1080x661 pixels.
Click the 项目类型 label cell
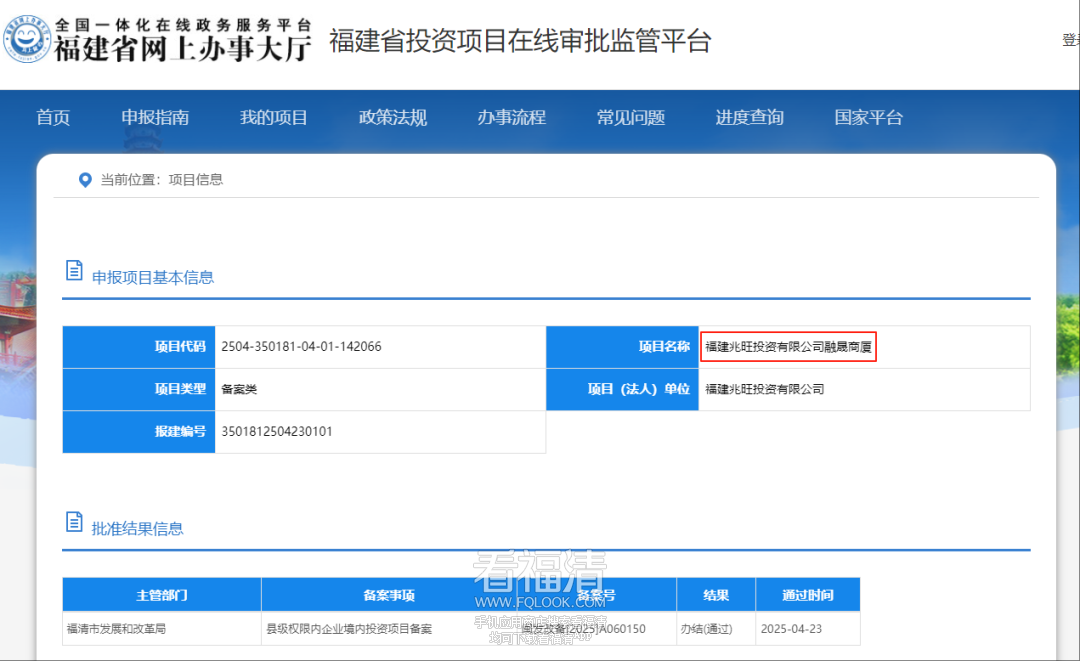point(139,390)
